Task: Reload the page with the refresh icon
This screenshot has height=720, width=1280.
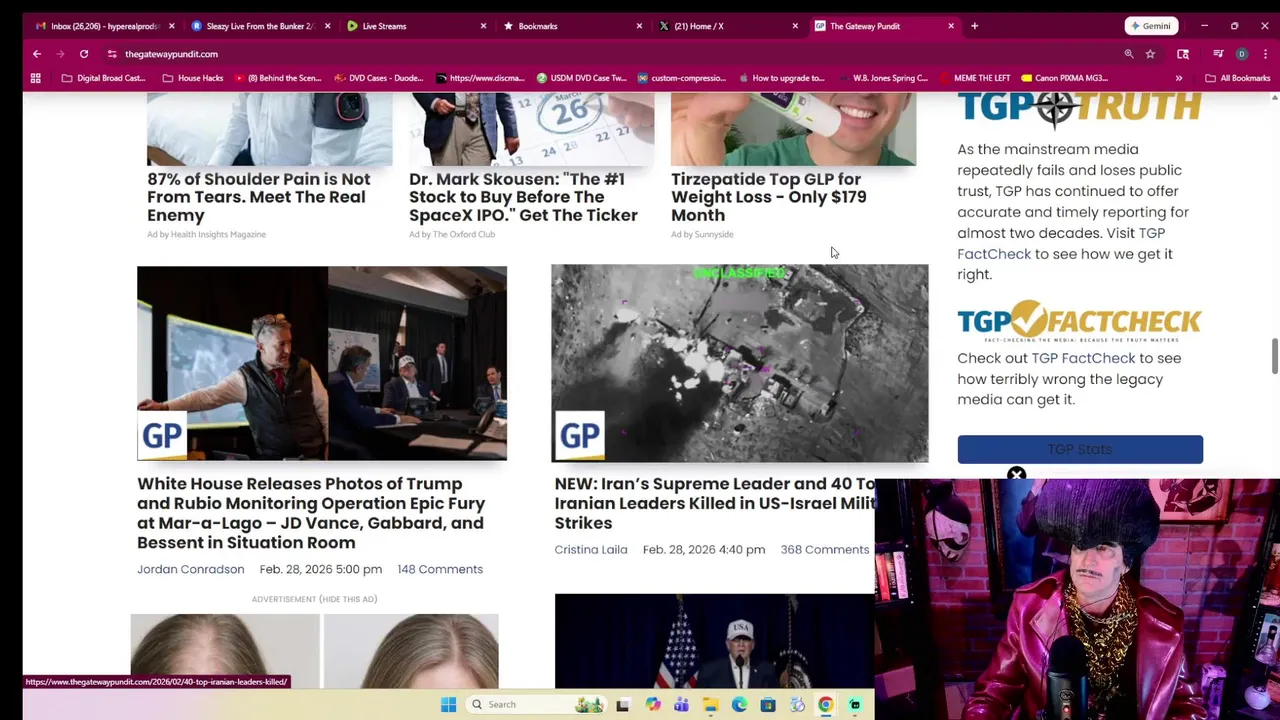Action: point(84,54)
